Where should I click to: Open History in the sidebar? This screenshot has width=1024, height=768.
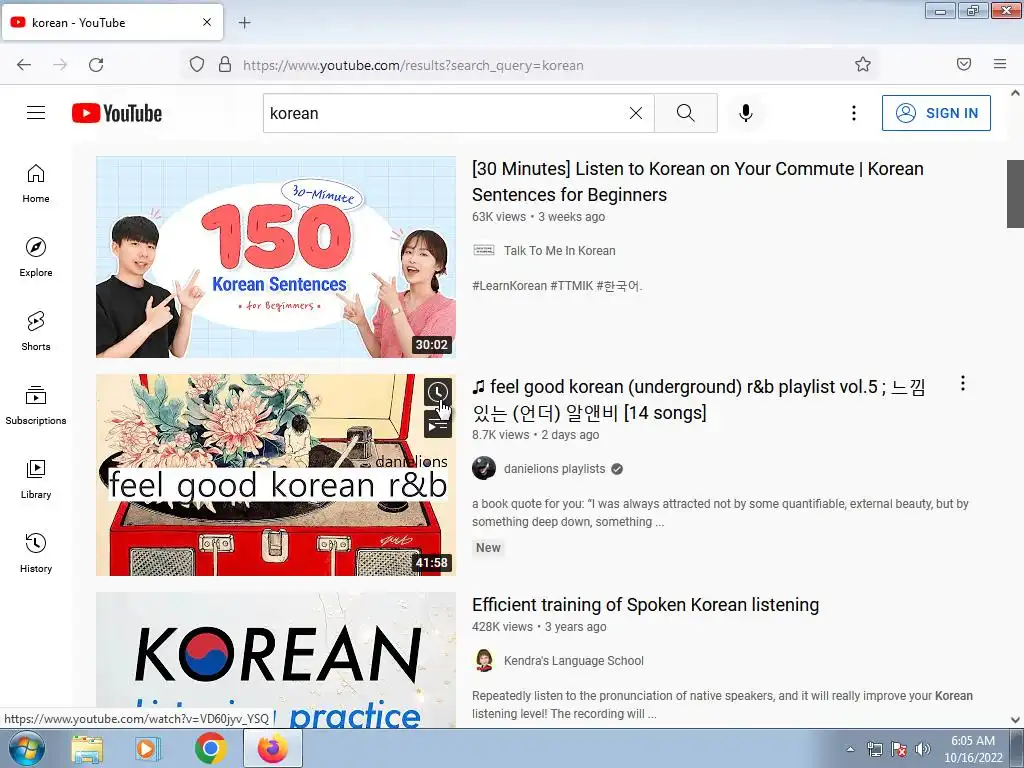point(36,553)
